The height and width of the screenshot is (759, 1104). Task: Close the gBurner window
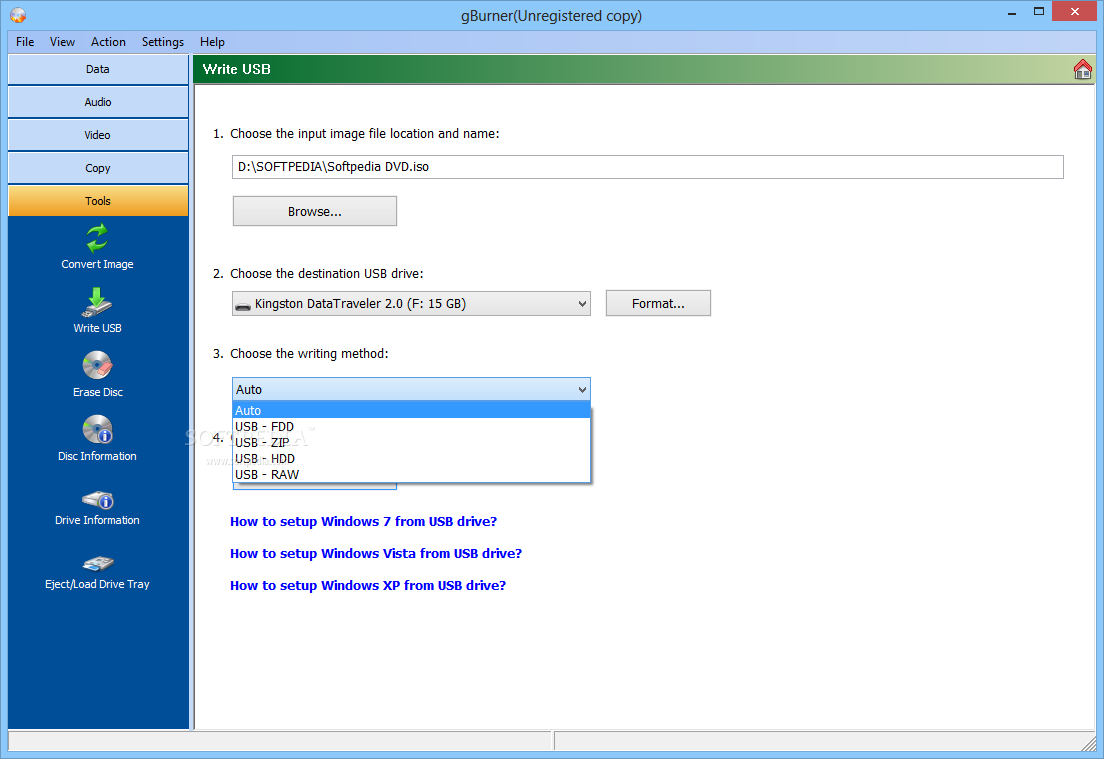pyautogui.click(x=1074, y=11)
